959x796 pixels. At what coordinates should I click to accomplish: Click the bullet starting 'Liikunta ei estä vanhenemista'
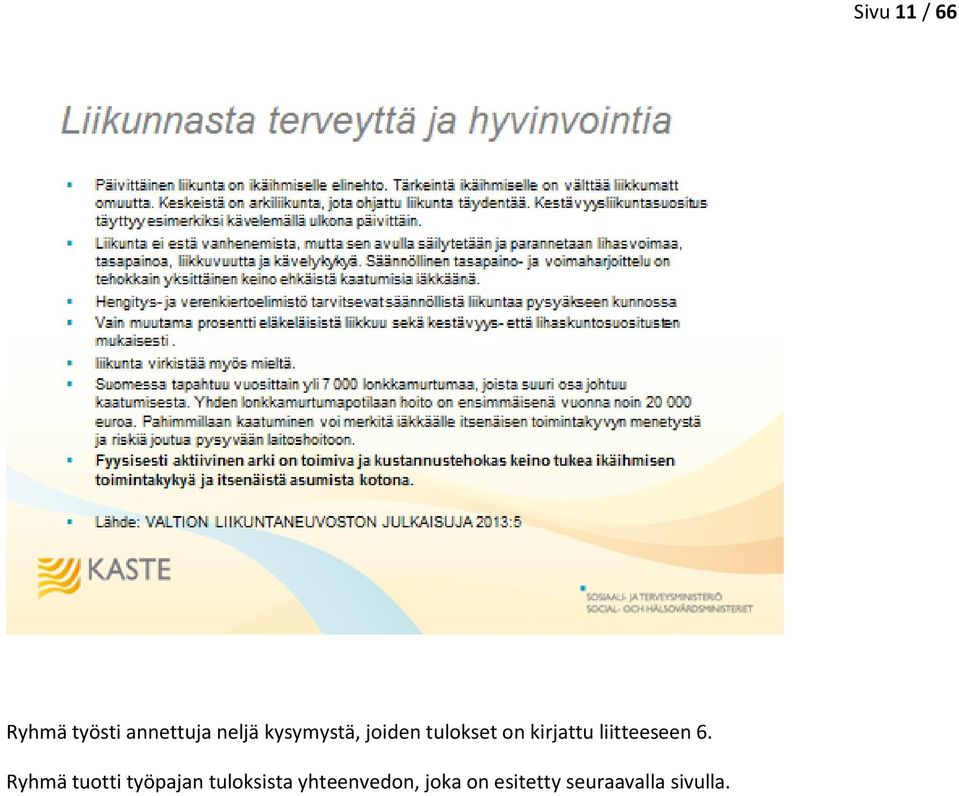tap(388, 261)
